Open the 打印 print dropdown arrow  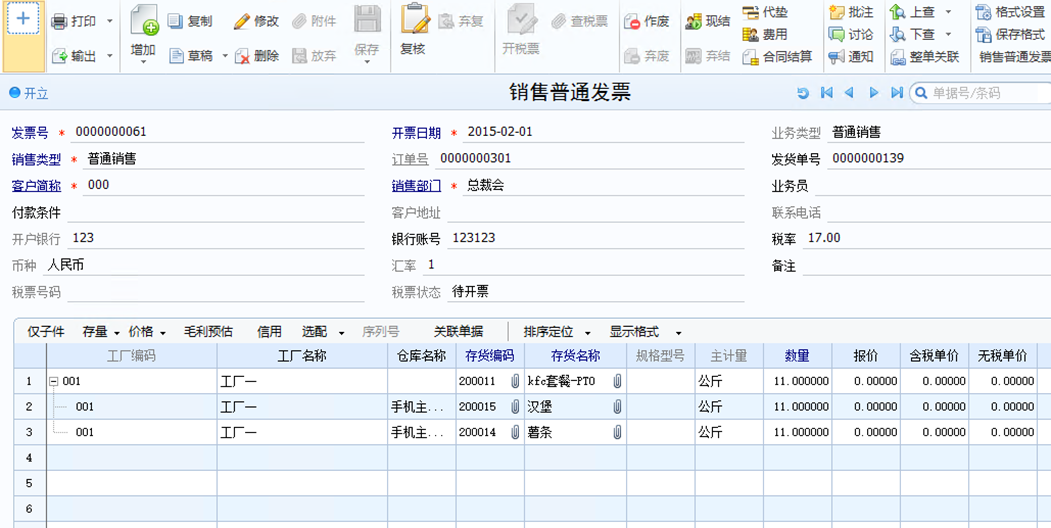(109, 21)
